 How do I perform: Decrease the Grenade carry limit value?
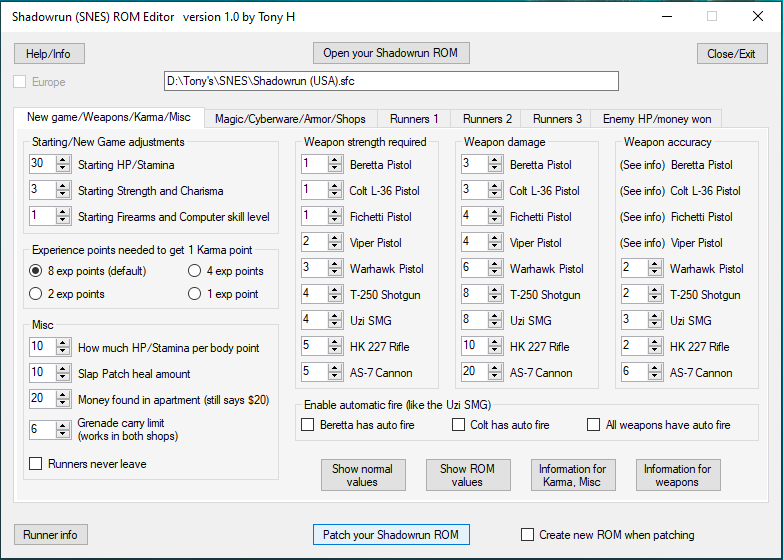tap(64, 434)
